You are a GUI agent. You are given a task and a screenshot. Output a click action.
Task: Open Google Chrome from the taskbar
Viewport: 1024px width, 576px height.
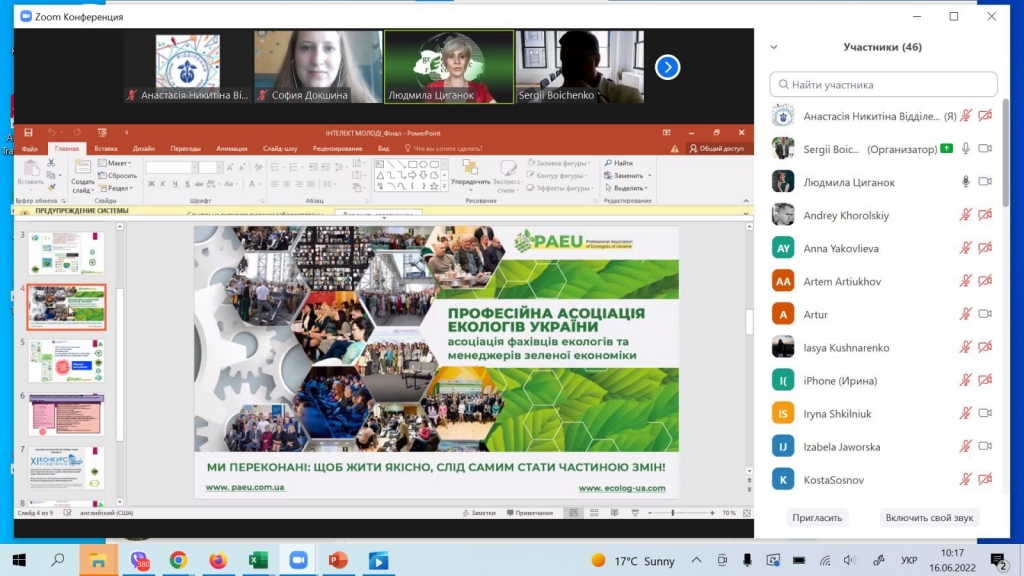tap(178, 560)
